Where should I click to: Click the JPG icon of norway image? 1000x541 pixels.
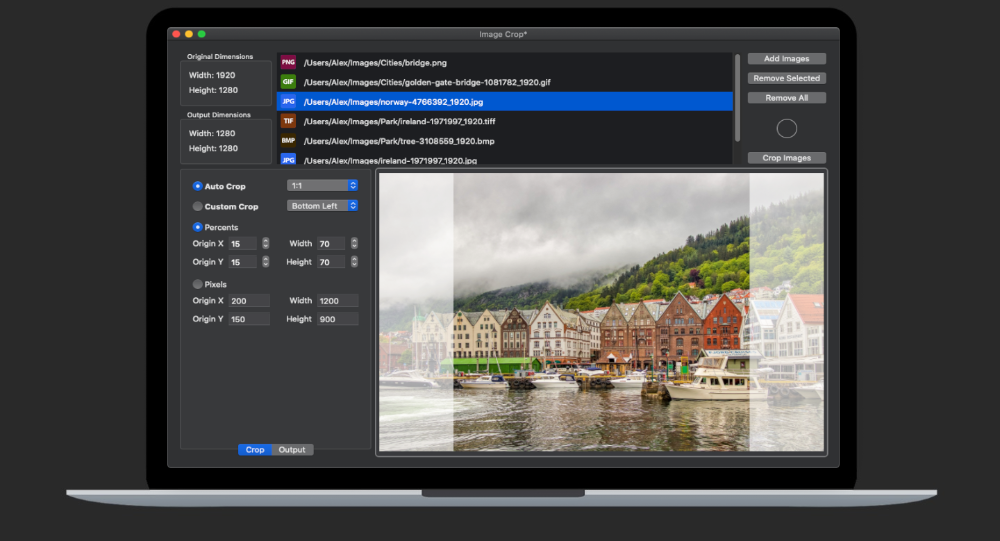(x=288, y=101)
